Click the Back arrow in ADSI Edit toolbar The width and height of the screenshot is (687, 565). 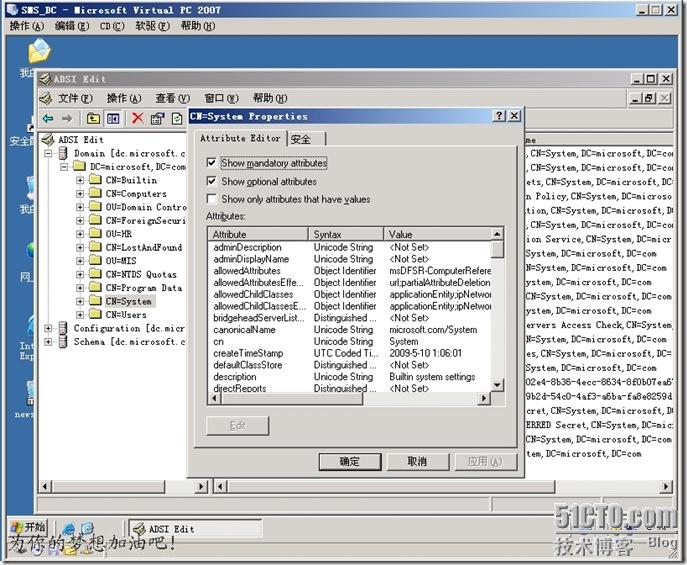tap(48, 118)
